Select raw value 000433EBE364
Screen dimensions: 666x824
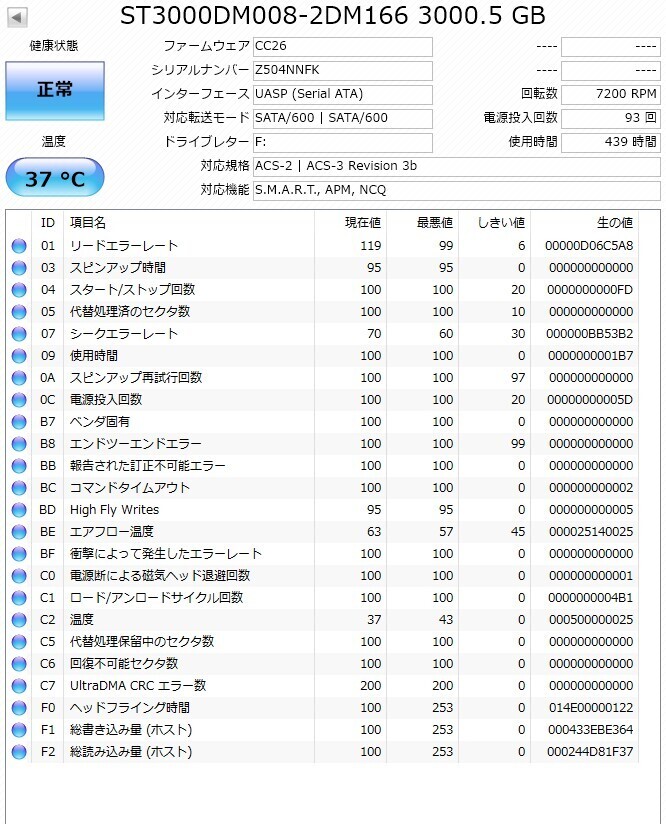[590, 730]
